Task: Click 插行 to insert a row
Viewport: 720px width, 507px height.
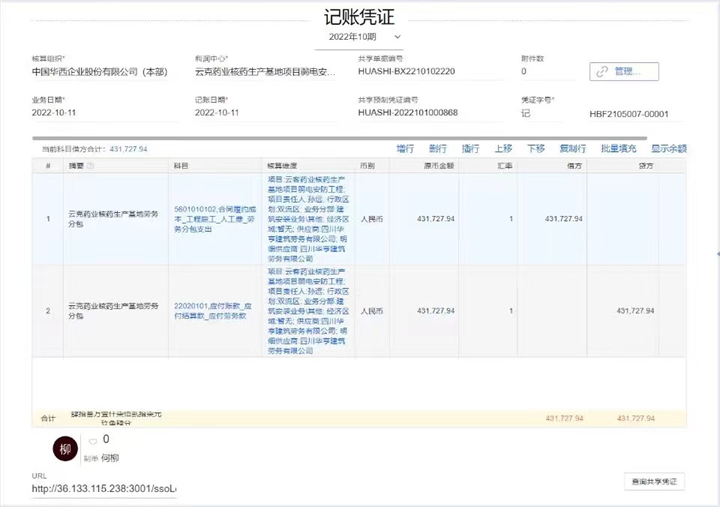Action: click(x=471, y=149)
